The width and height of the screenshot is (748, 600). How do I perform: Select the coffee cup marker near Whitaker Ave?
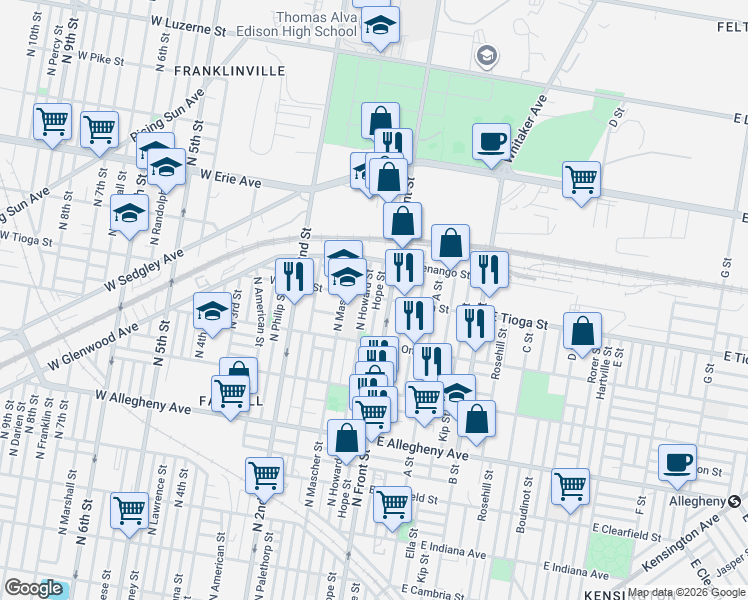pyautogui.click(x=491, y=142)
